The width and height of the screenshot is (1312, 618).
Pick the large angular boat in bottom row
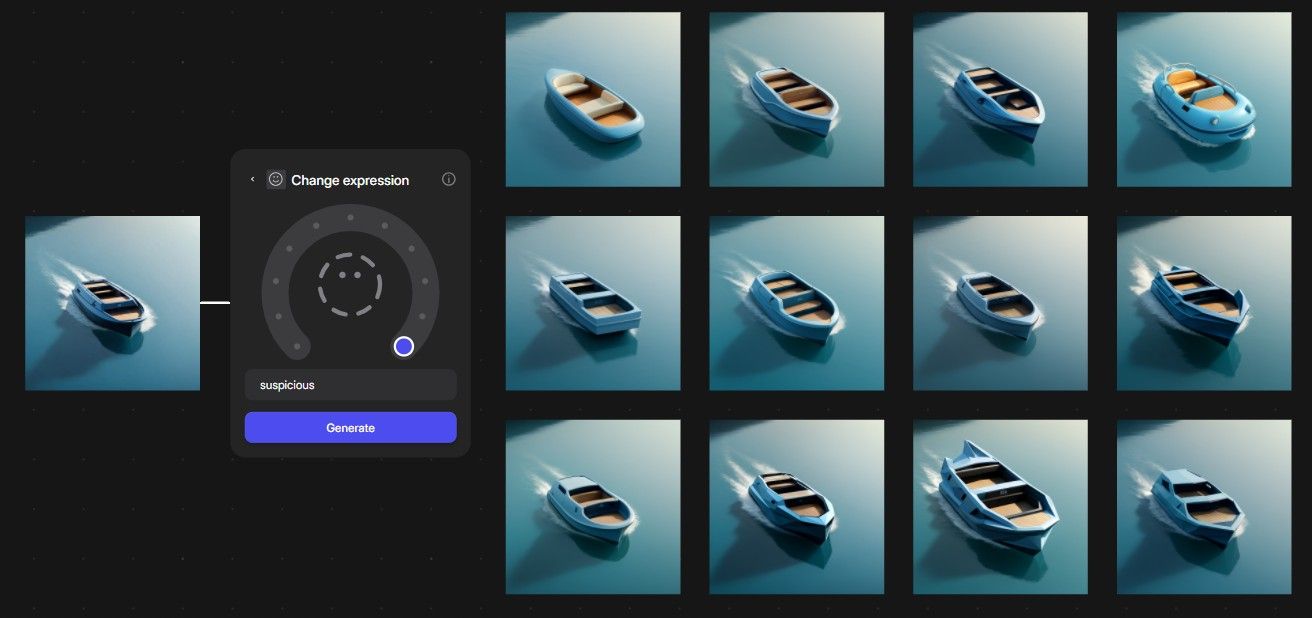[1000, 507]
